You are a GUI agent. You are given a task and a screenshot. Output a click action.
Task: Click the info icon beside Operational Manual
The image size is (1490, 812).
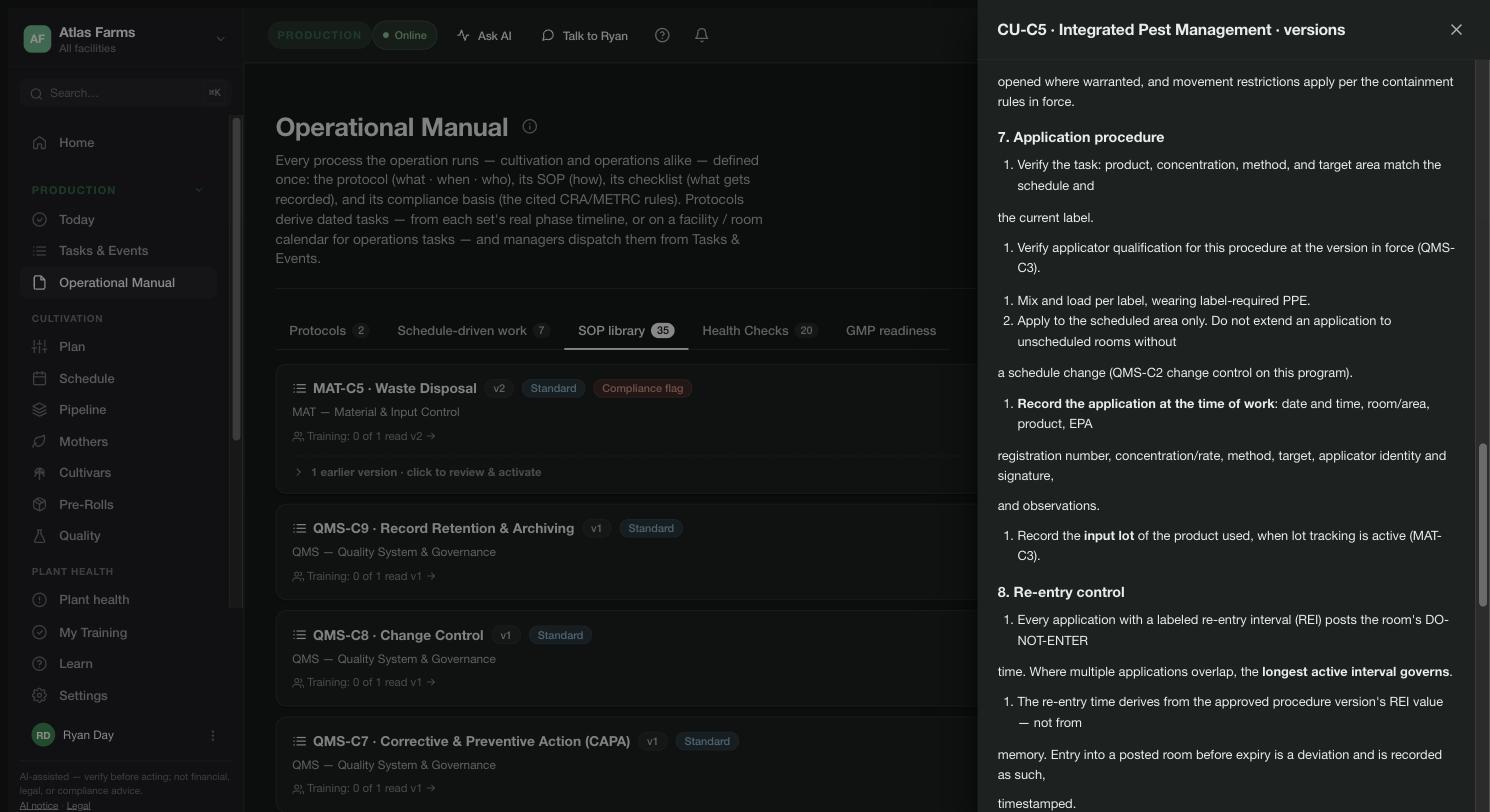pos(530,127)
